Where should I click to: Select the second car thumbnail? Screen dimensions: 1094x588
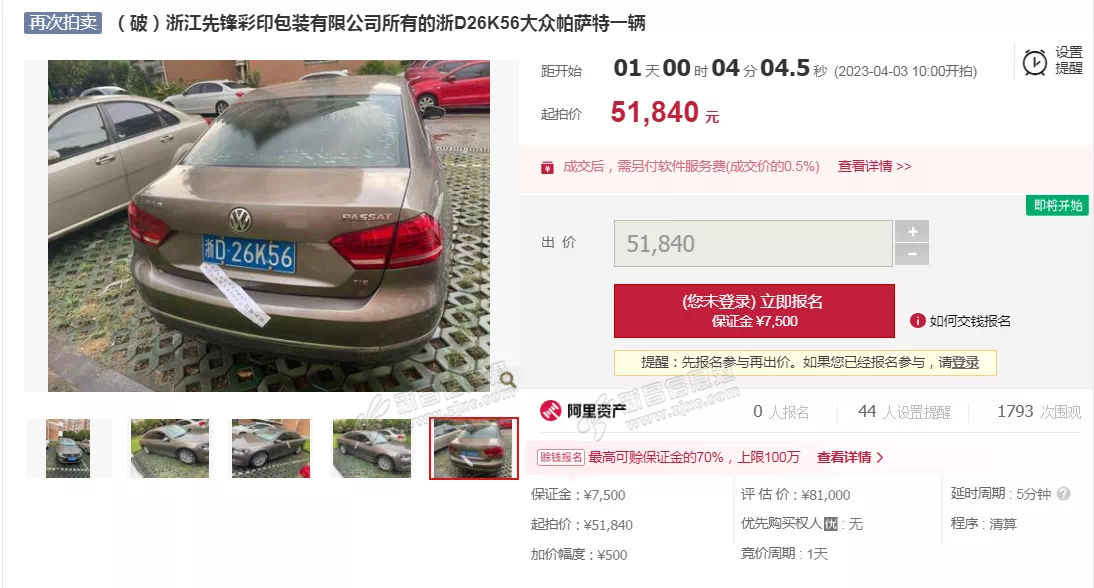coord(170,448)
